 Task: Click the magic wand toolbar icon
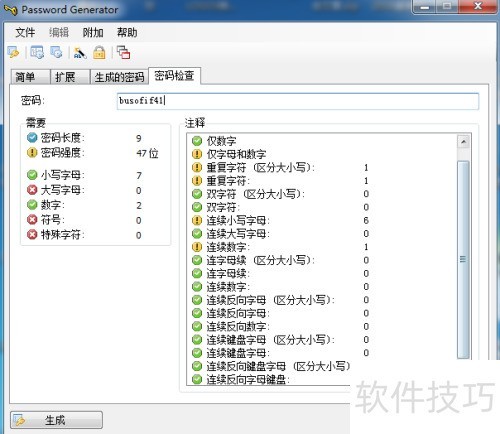point(80,53)
